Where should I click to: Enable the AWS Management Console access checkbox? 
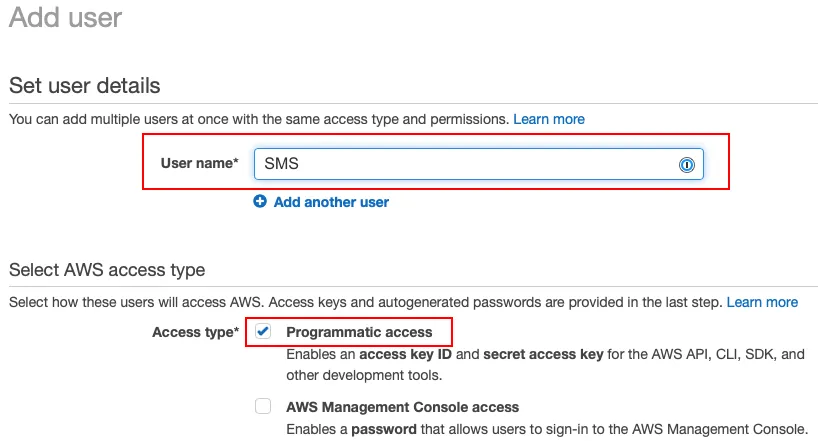point(263,406)
